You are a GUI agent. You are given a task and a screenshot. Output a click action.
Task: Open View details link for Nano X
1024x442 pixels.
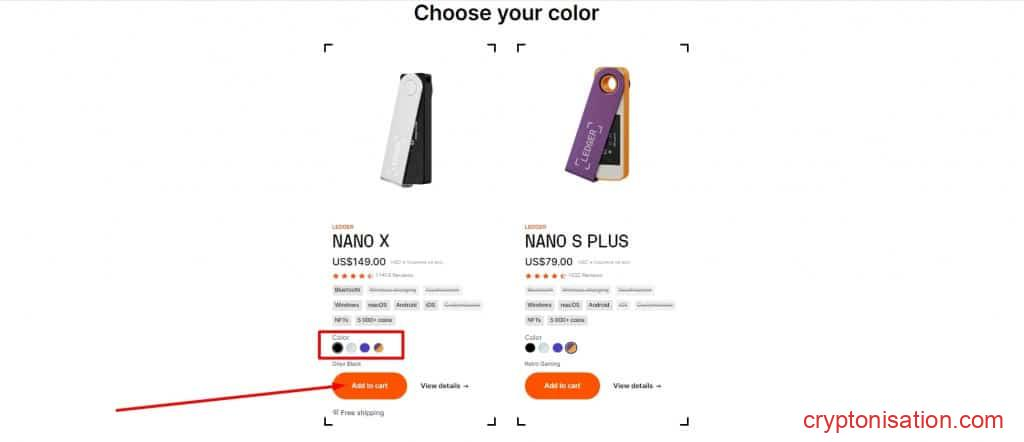click(x=444, y=386)
